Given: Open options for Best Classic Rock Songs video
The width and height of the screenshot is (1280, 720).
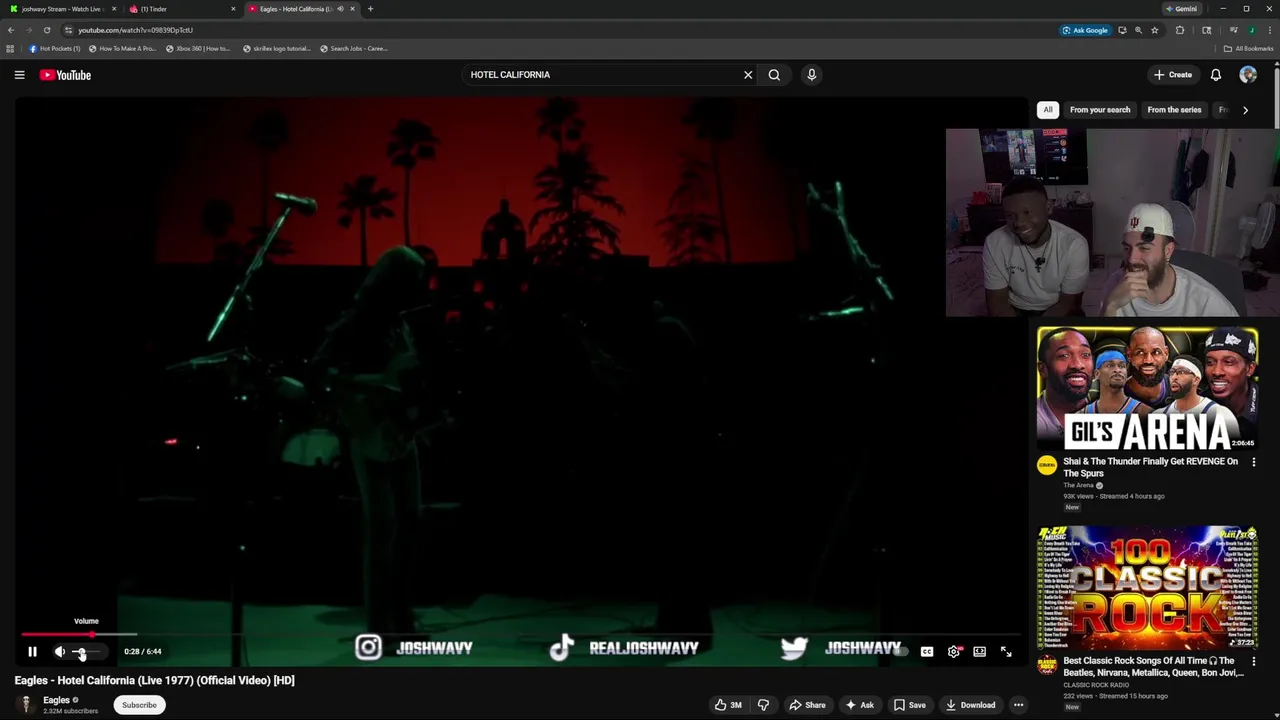Looking at the screenshot, I should click(1253, 662).
